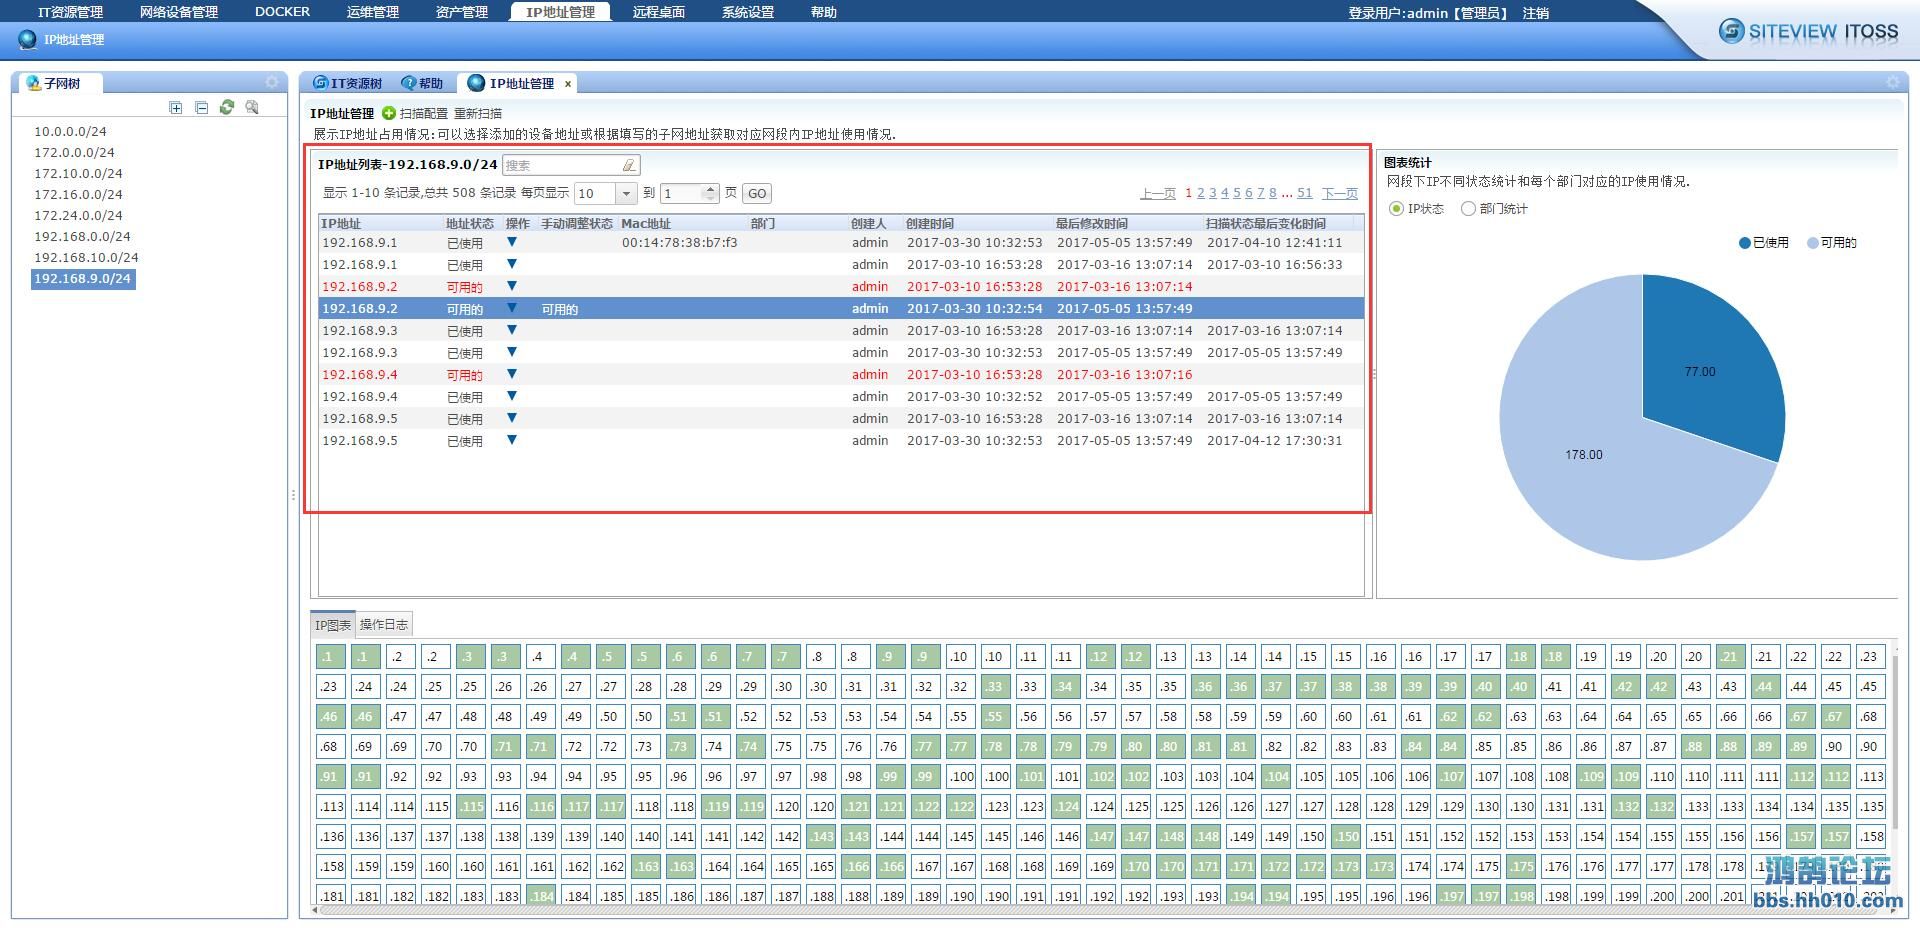Switch to the IT资源树 tab
The height and width of the screenshot is (928, 1920).
(348, 83)
